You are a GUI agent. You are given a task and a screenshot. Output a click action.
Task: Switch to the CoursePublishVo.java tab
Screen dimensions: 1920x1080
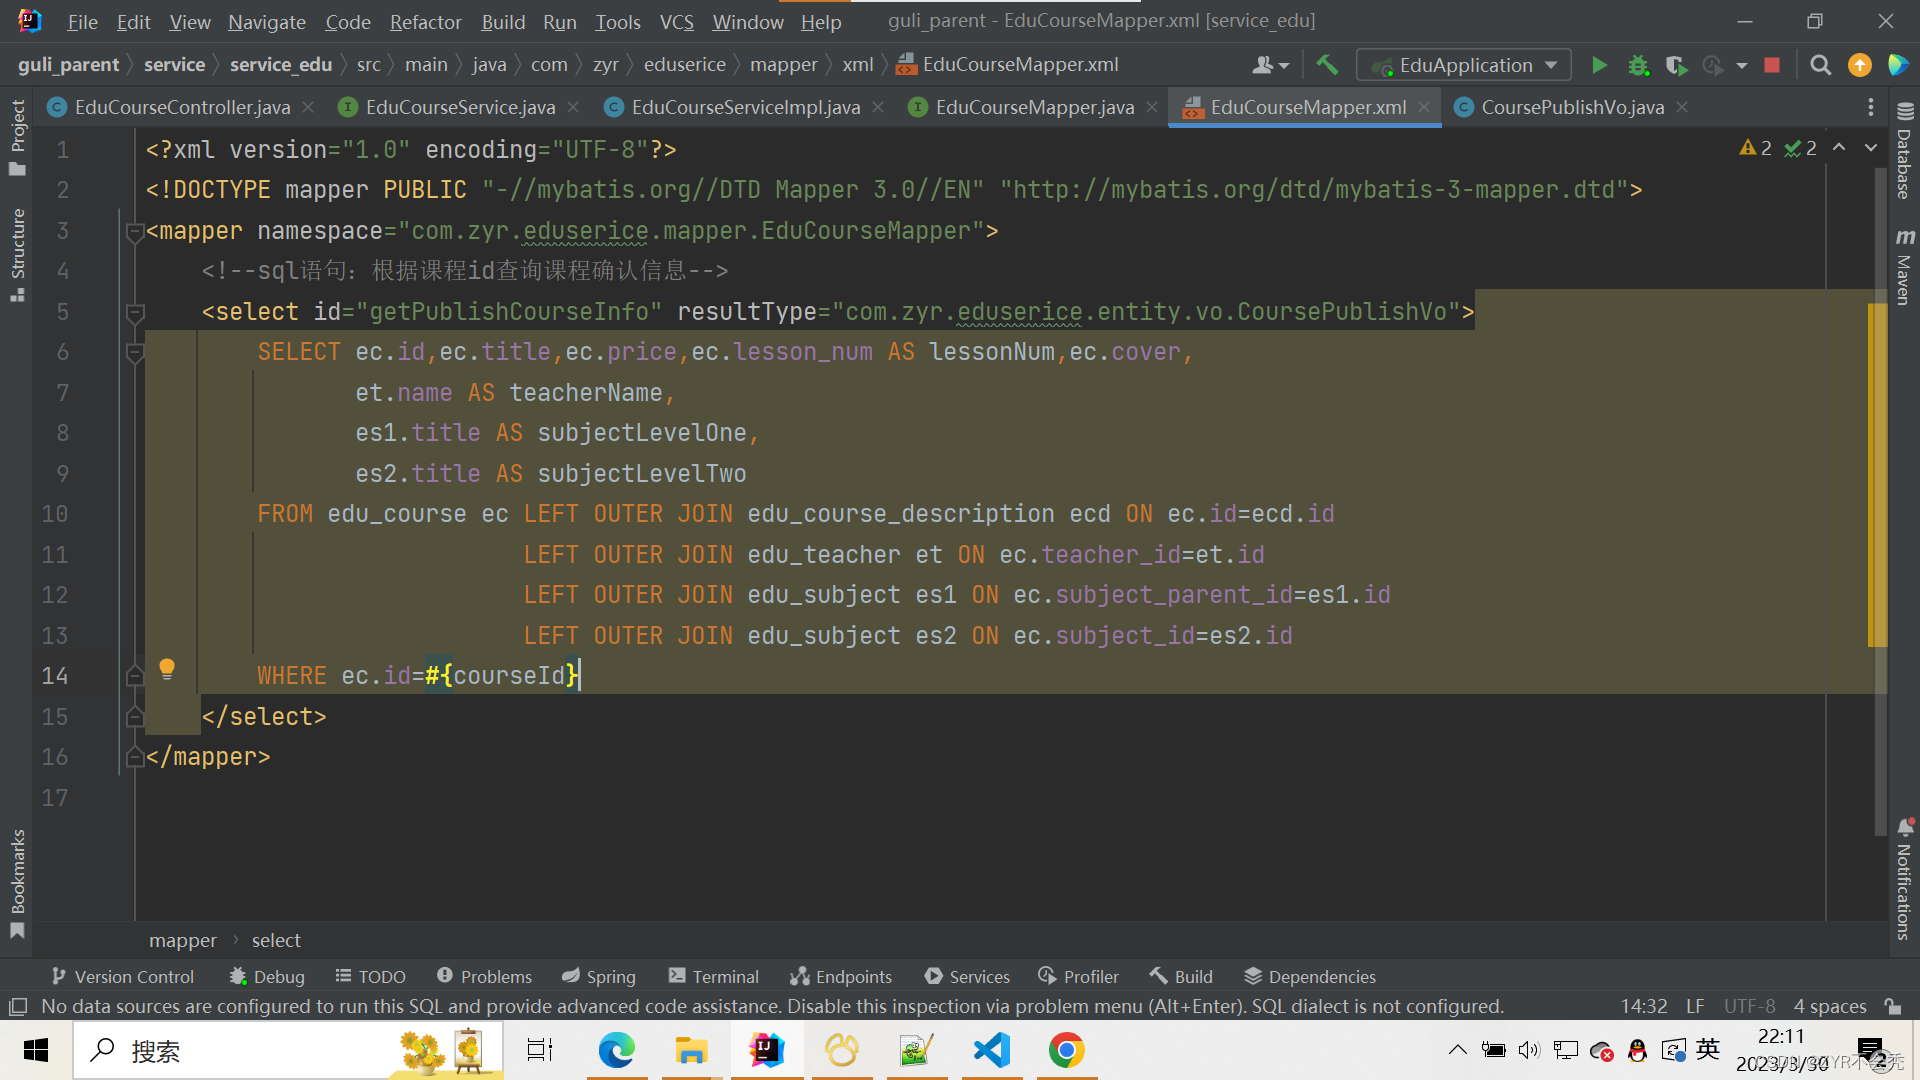click(x=1571, y=107)
